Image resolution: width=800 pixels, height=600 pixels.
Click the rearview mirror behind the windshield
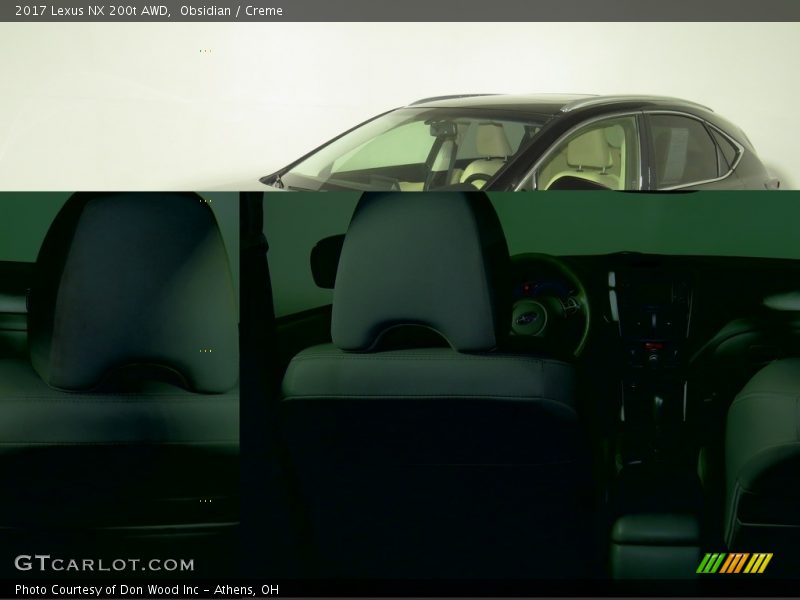pos(442,129)
